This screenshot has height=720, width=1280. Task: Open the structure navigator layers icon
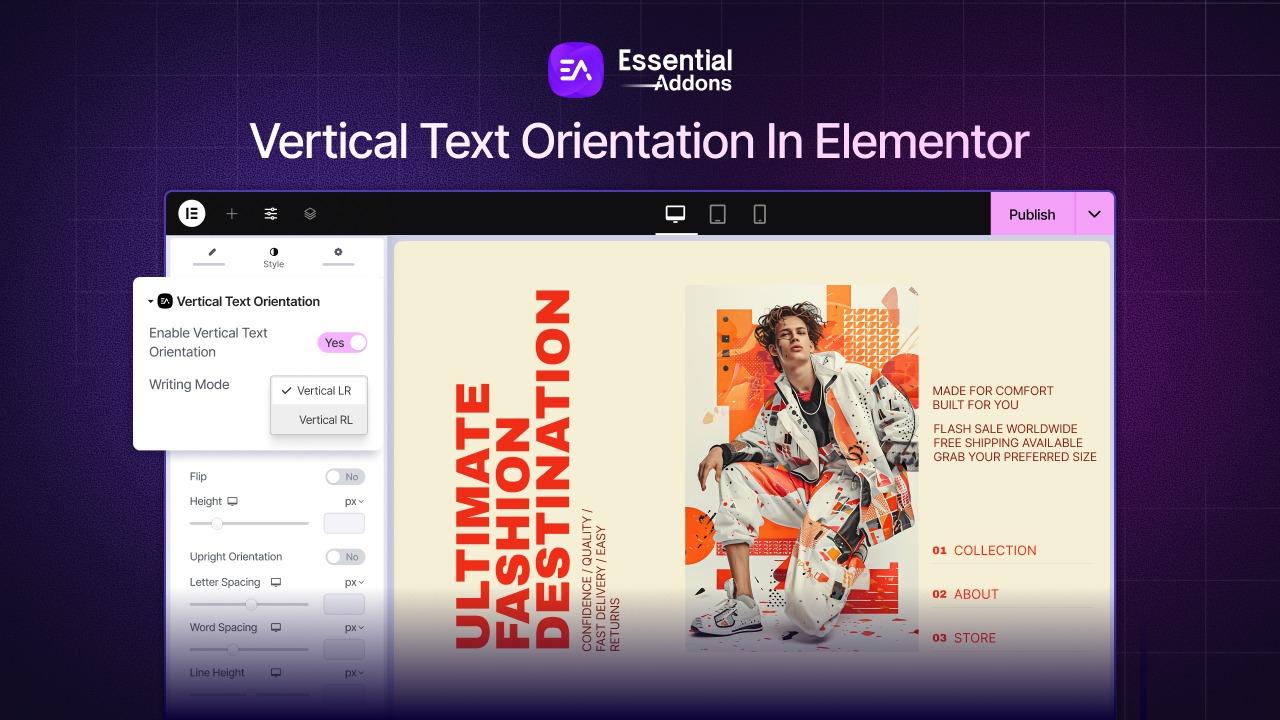tap(309, 213)
